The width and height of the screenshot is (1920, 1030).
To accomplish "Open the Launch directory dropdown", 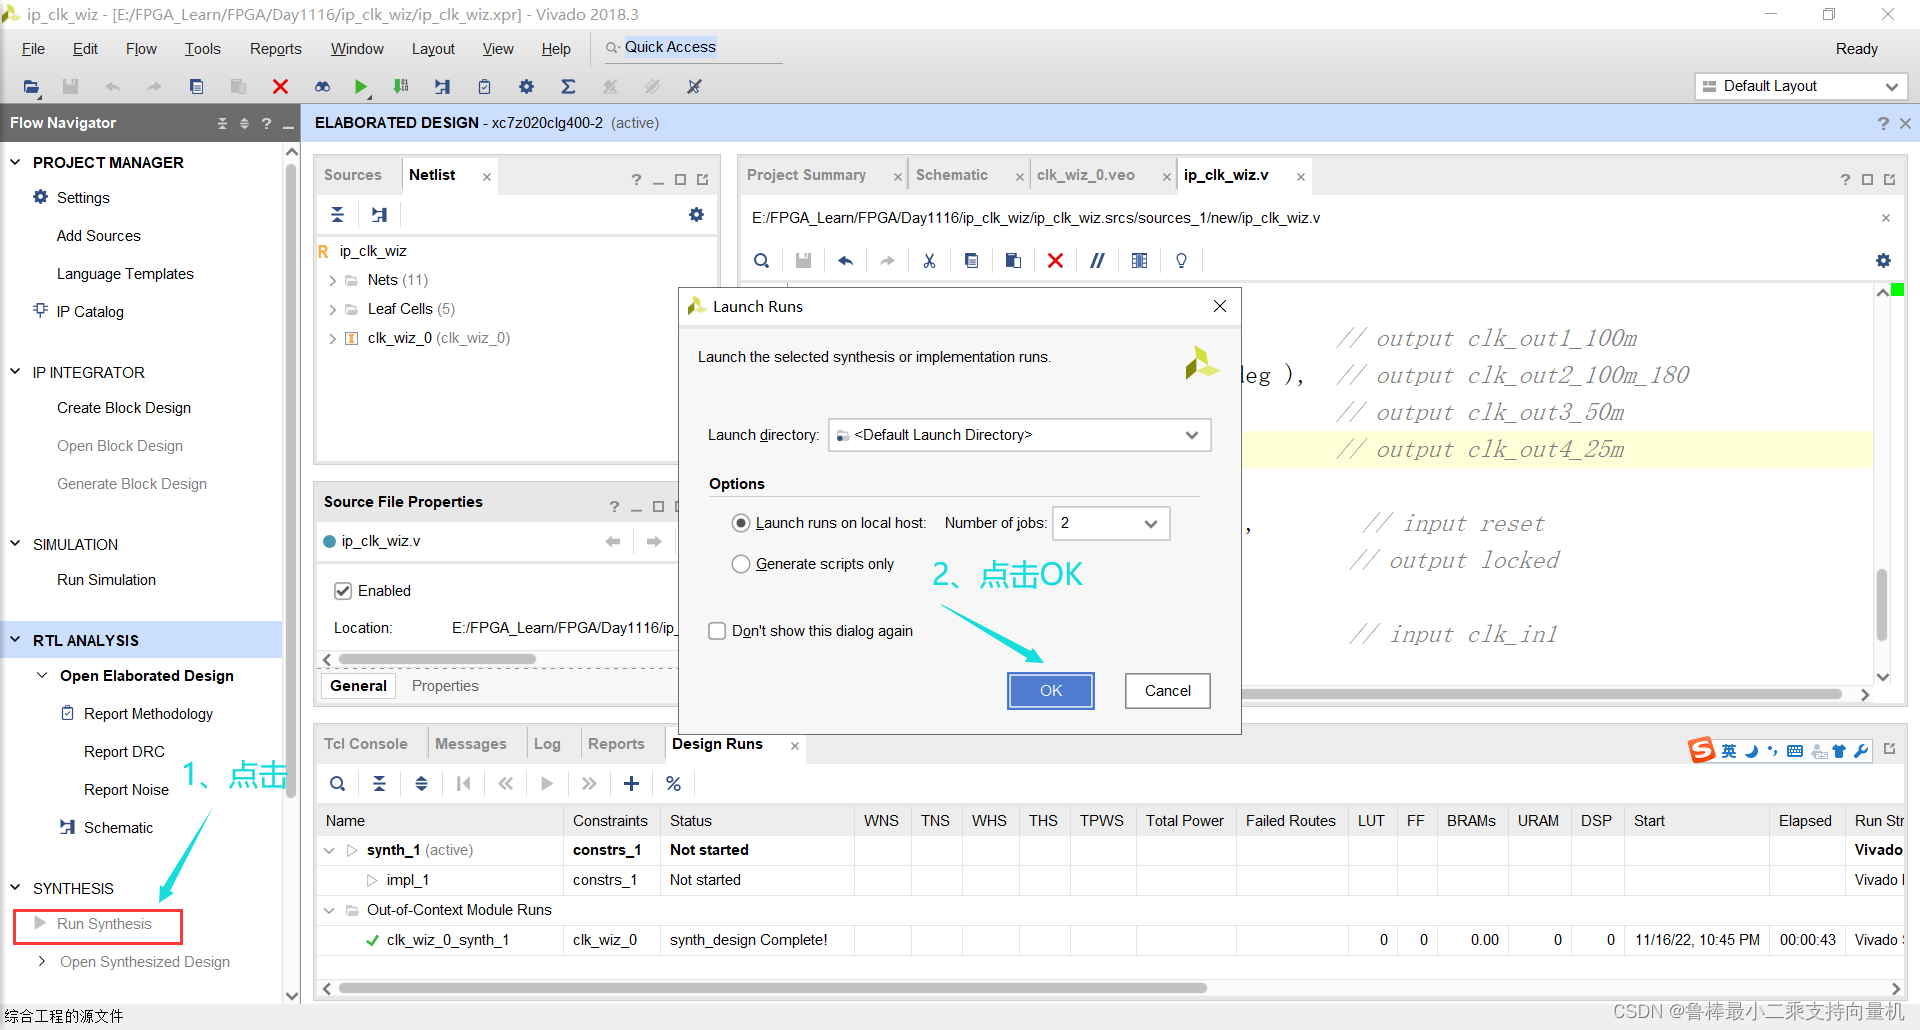I will (x=1019, y=435).
